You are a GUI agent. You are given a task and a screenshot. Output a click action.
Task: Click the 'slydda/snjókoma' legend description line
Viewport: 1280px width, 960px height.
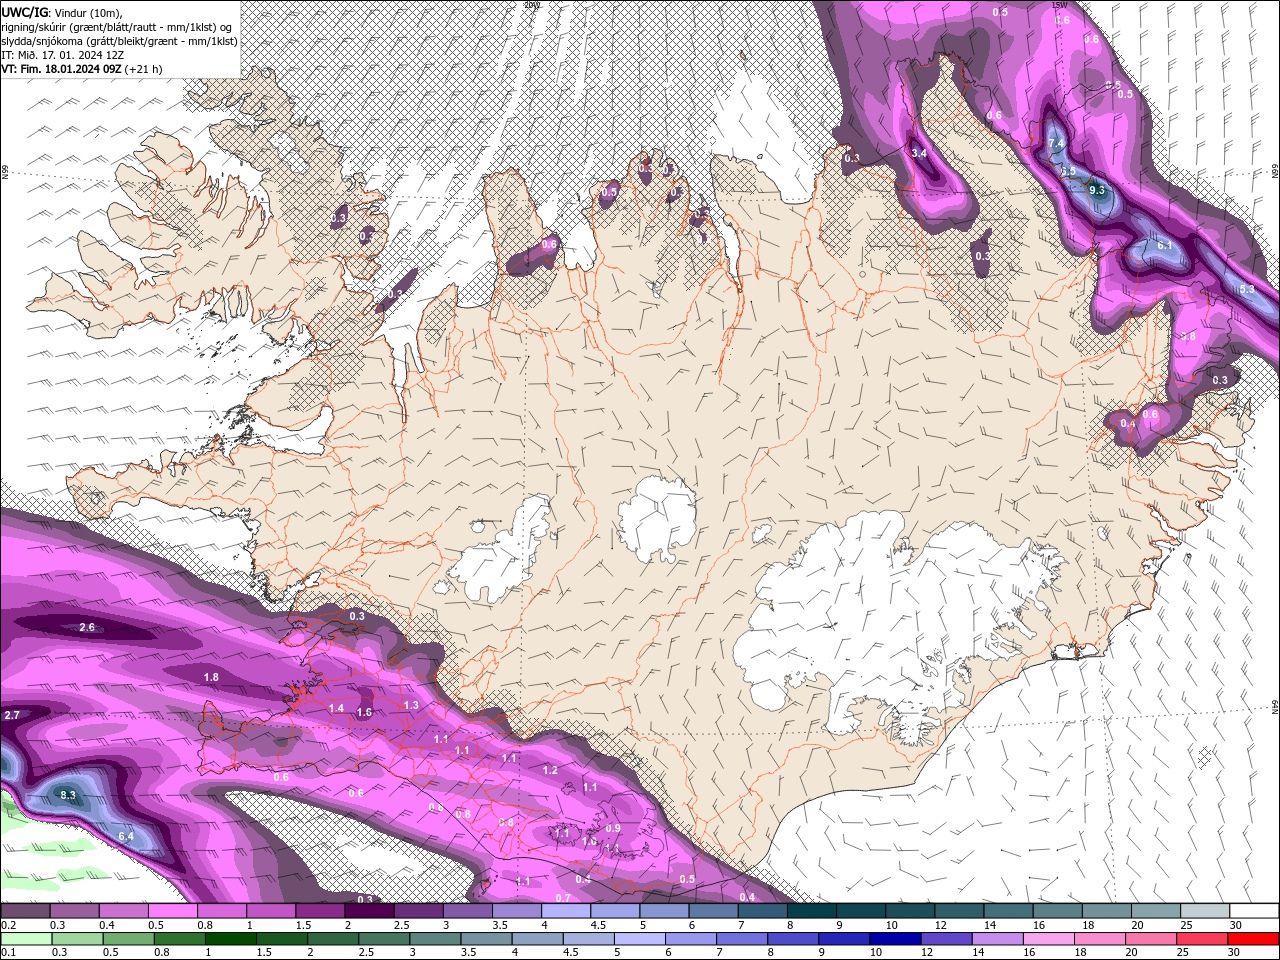119,41
